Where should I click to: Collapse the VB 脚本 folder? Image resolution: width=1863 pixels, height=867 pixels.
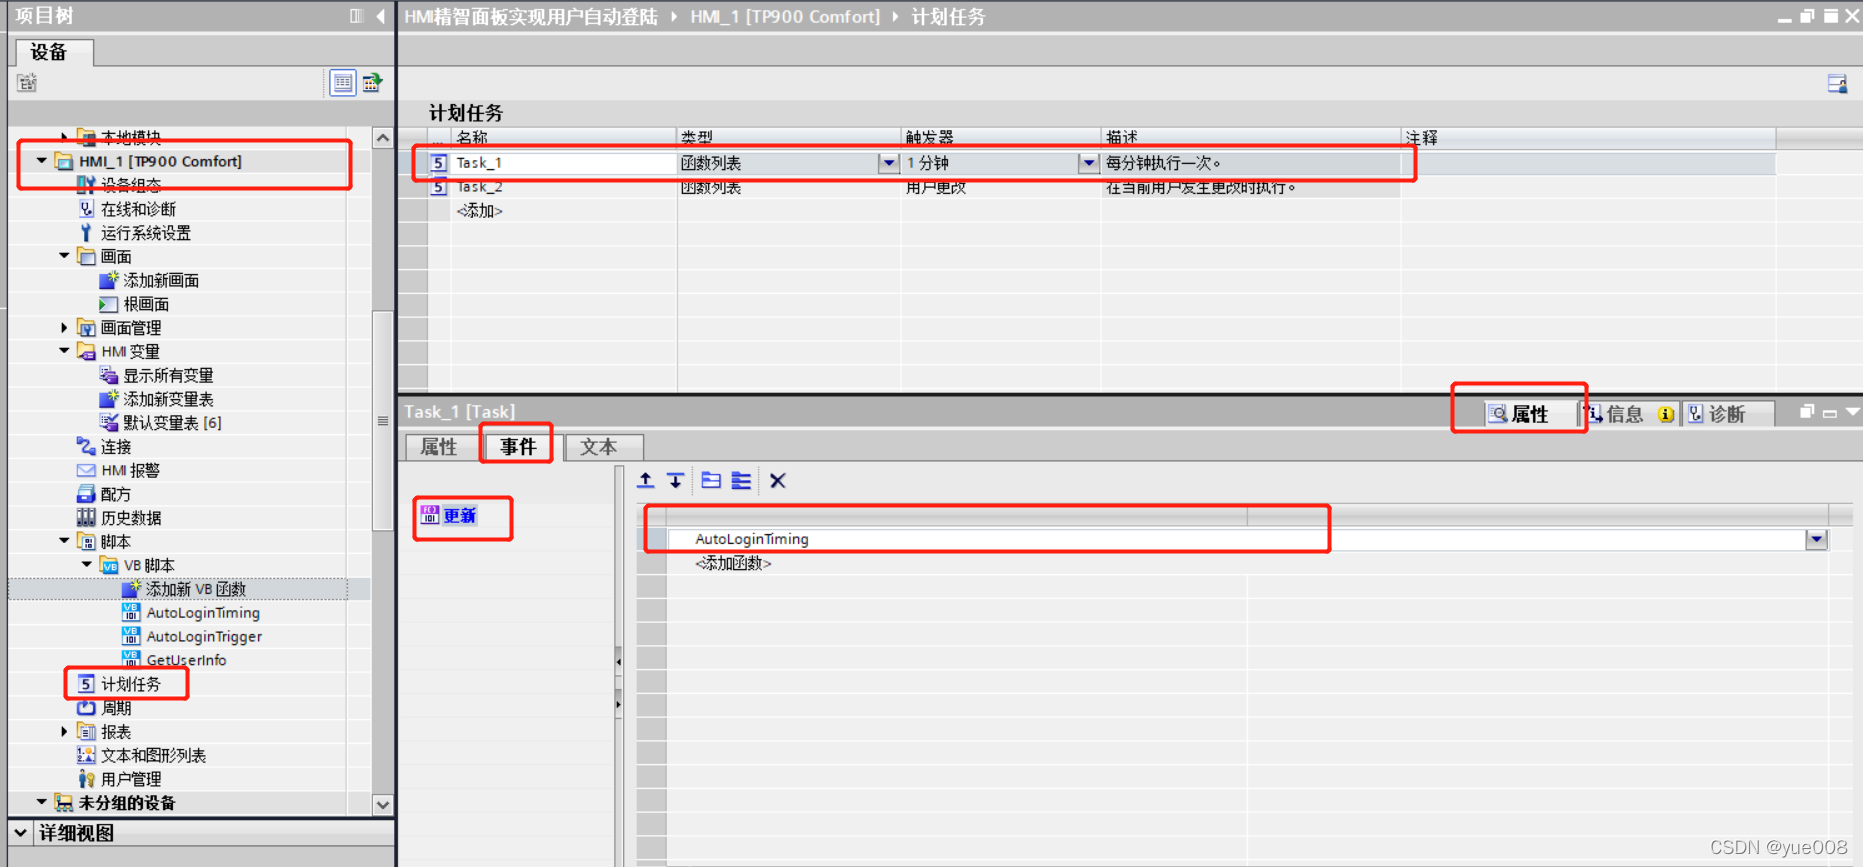point(87,565)
